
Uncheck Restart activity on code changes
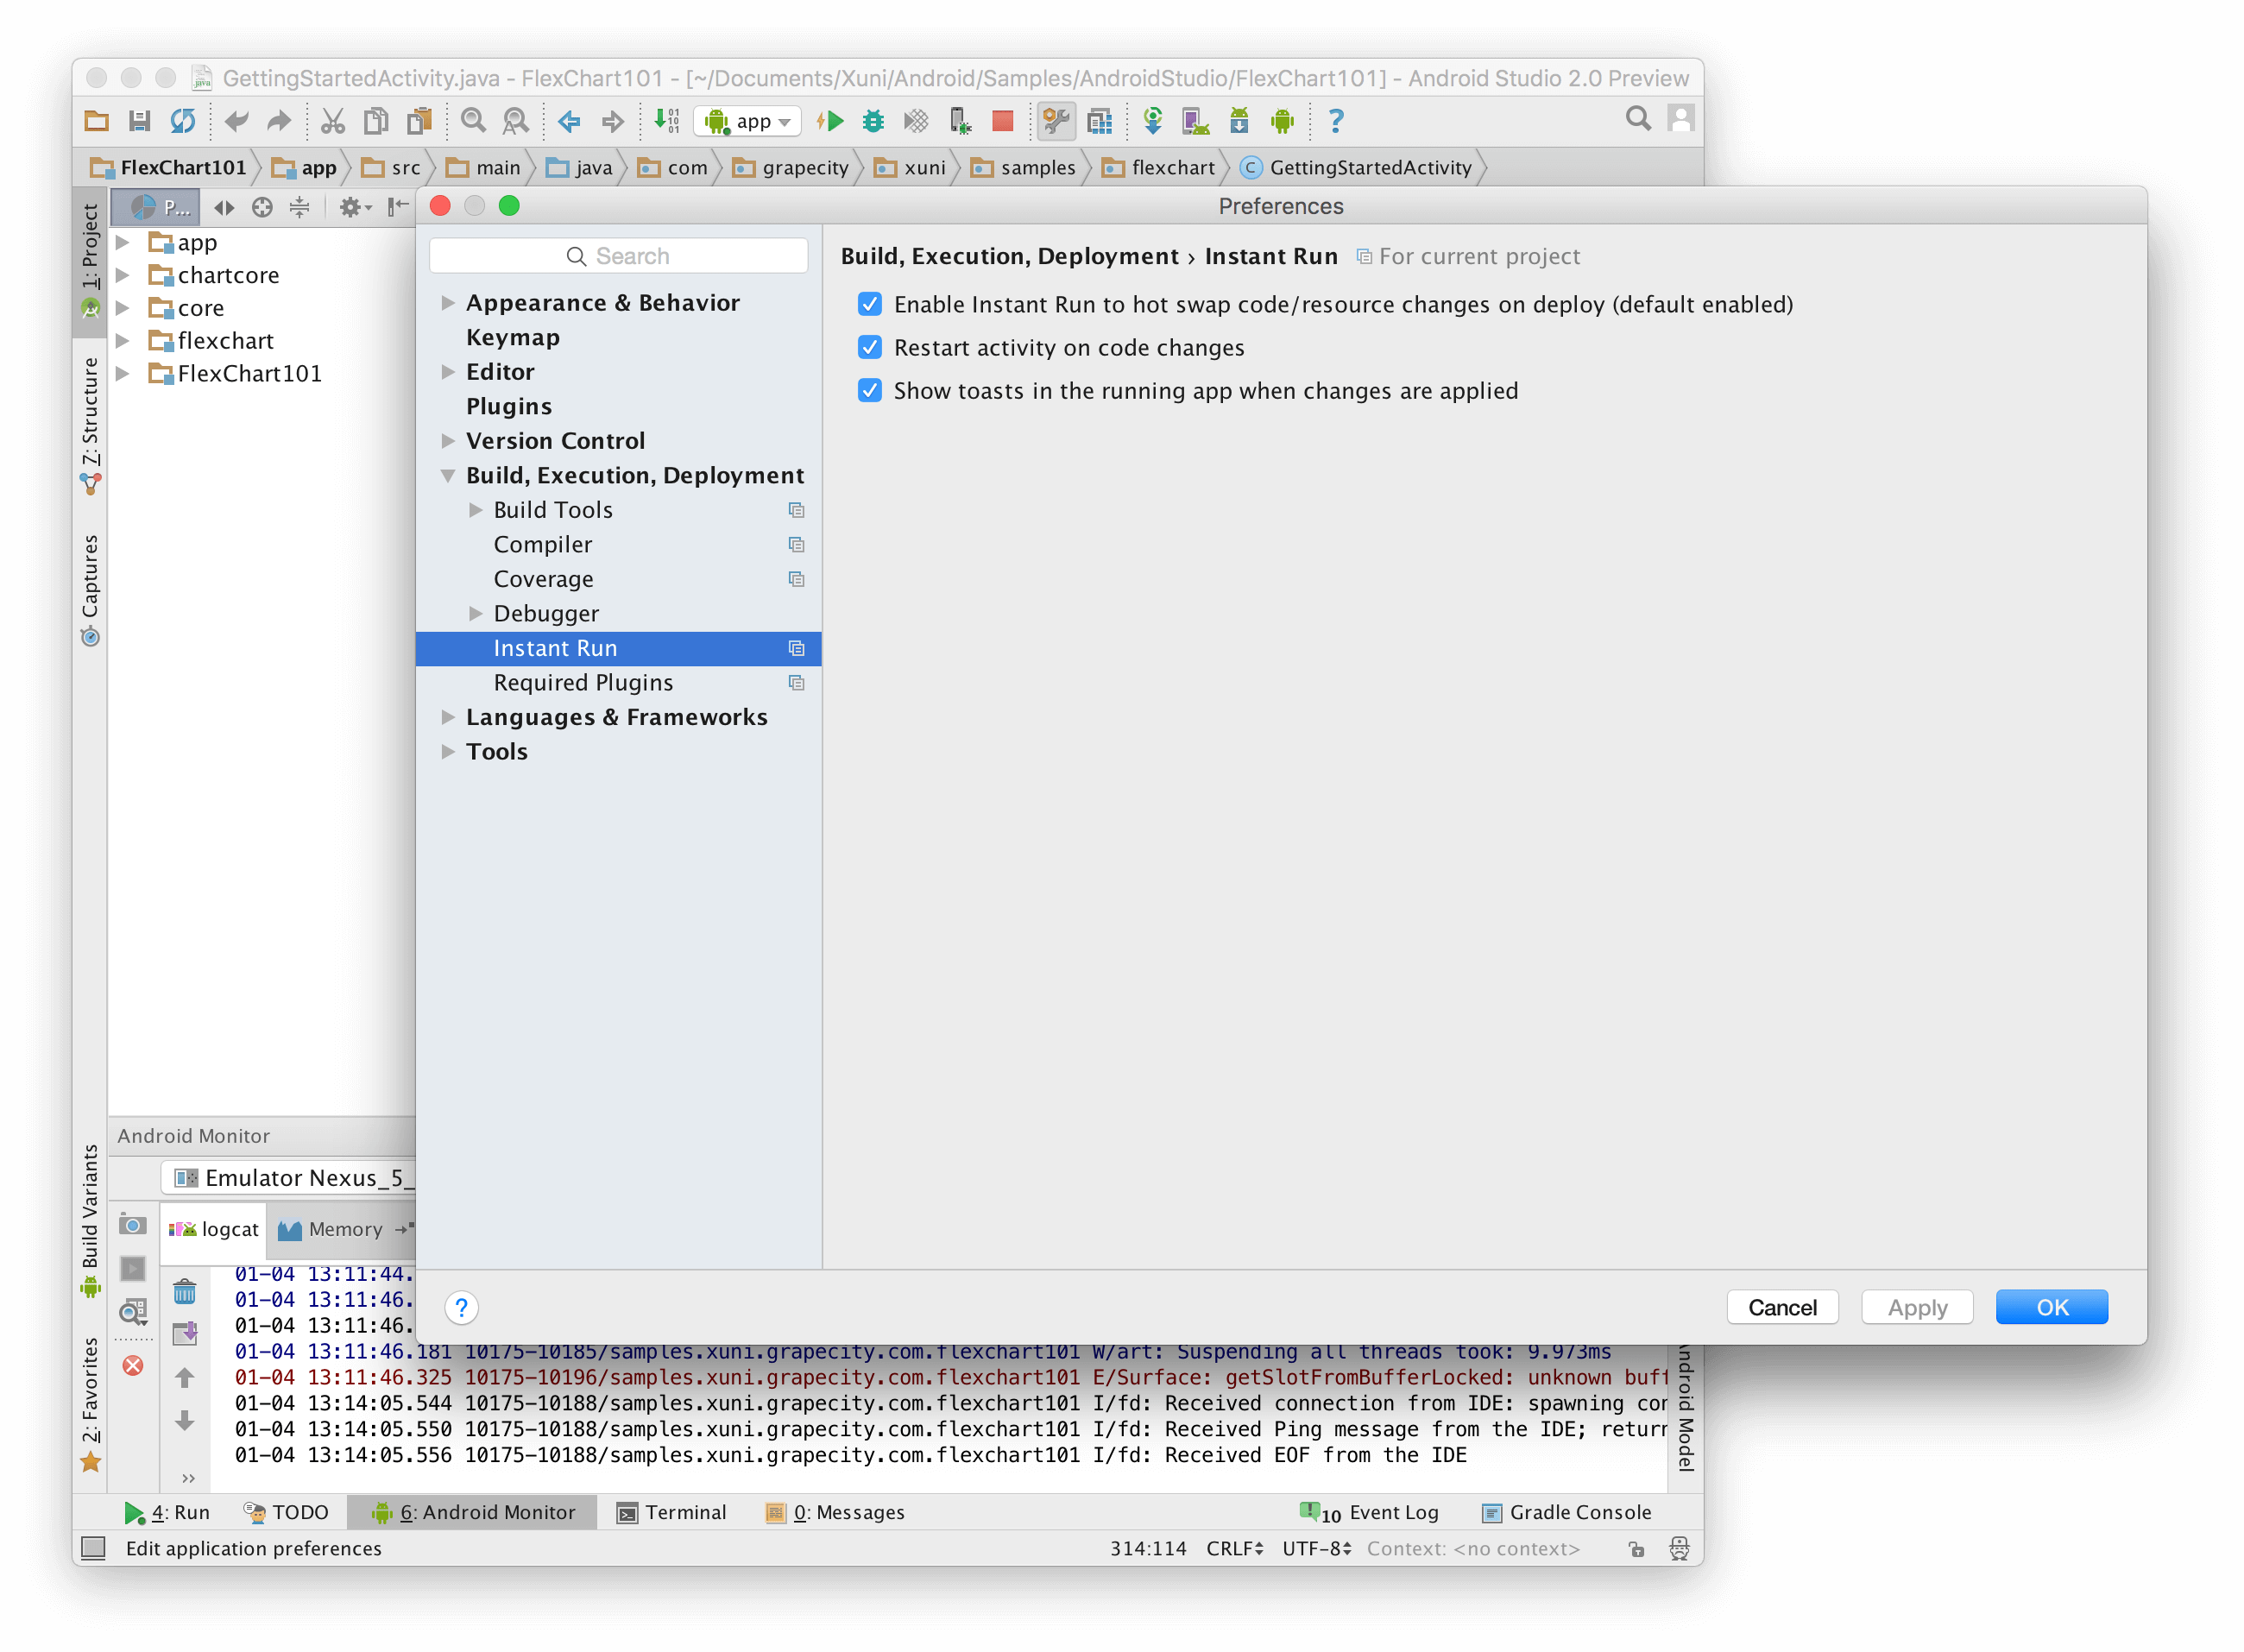coord(870,347)
